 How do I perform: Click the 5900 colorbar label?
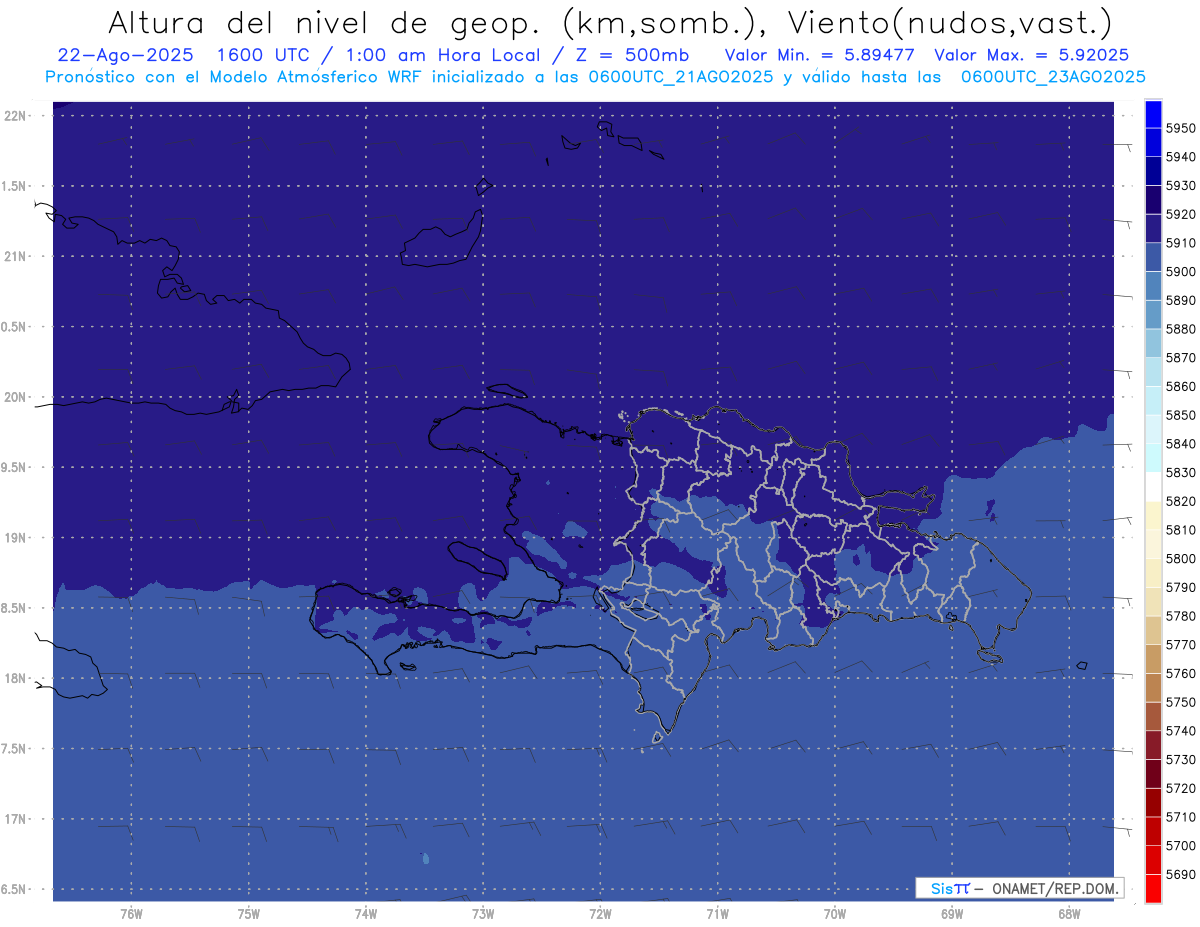coord(1181,272)
